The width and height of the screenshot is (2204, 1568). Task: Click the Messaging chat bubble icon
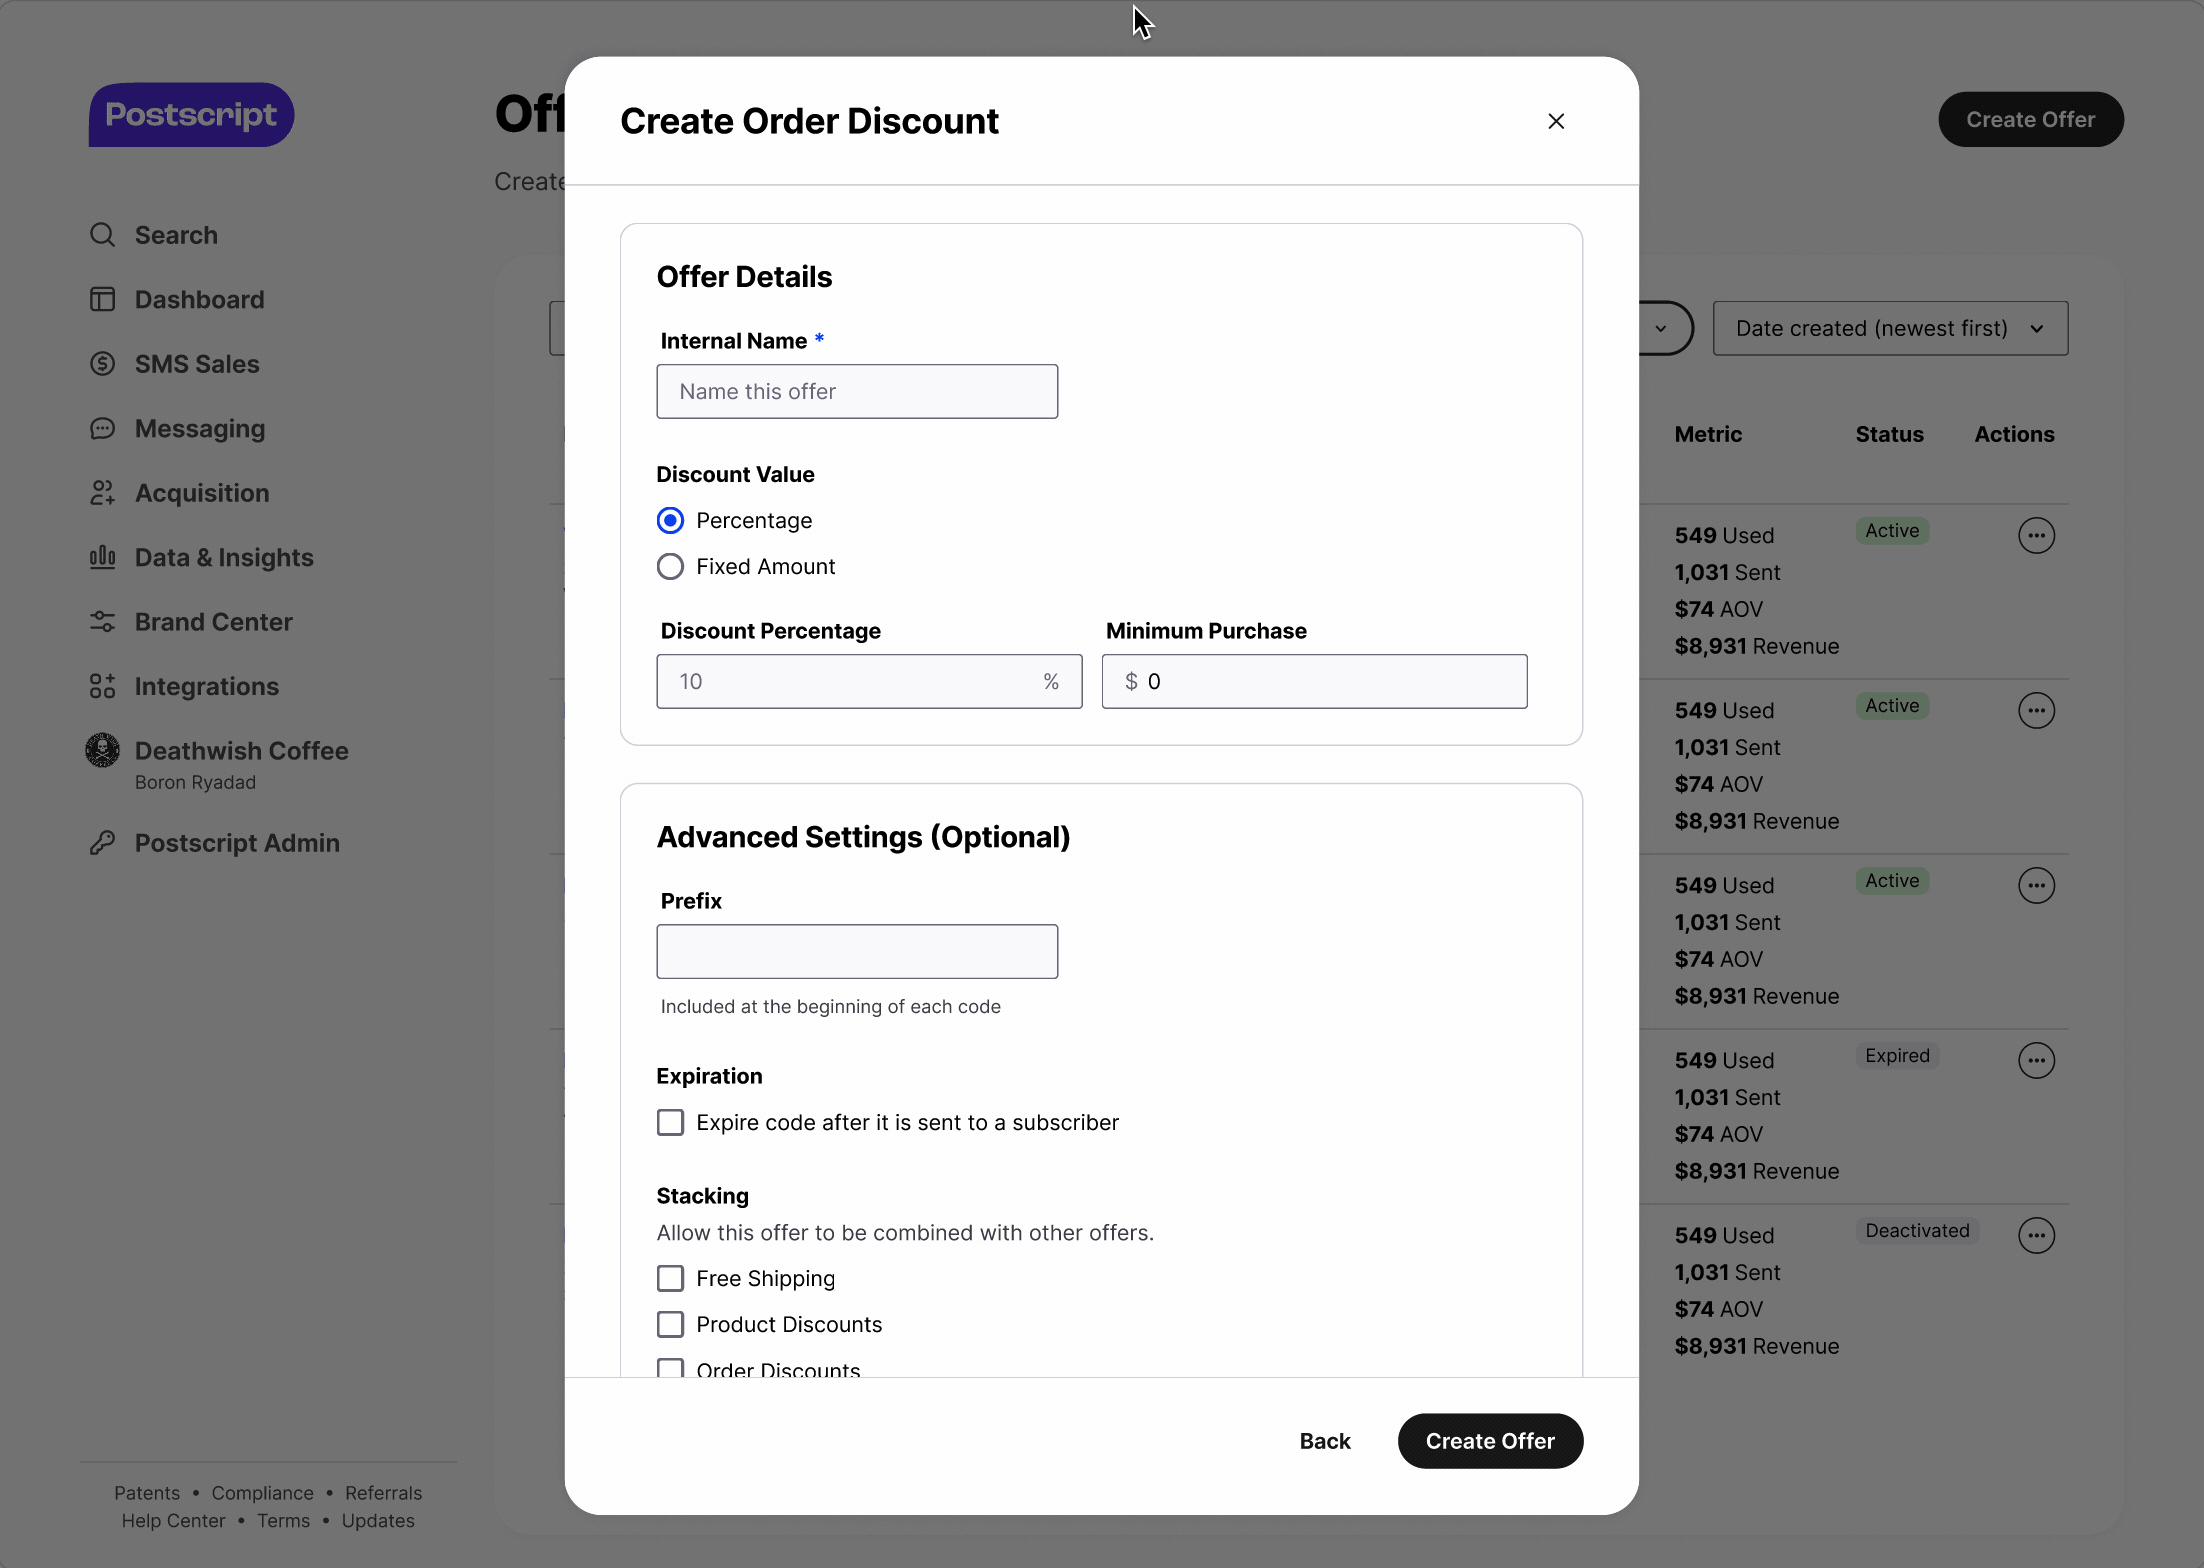102,429
